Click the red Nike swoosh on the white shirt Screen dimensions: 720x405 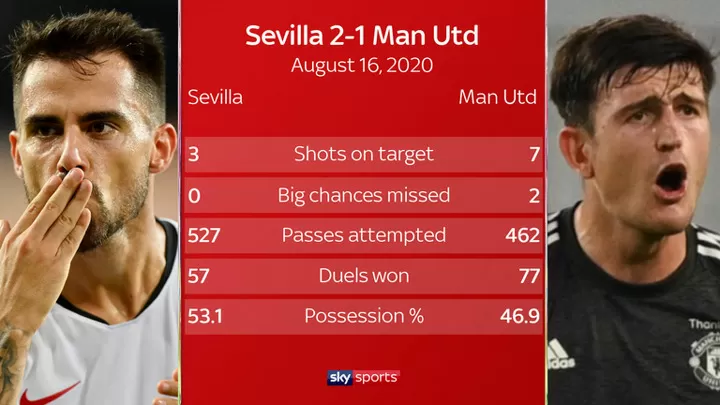(52, 392)
